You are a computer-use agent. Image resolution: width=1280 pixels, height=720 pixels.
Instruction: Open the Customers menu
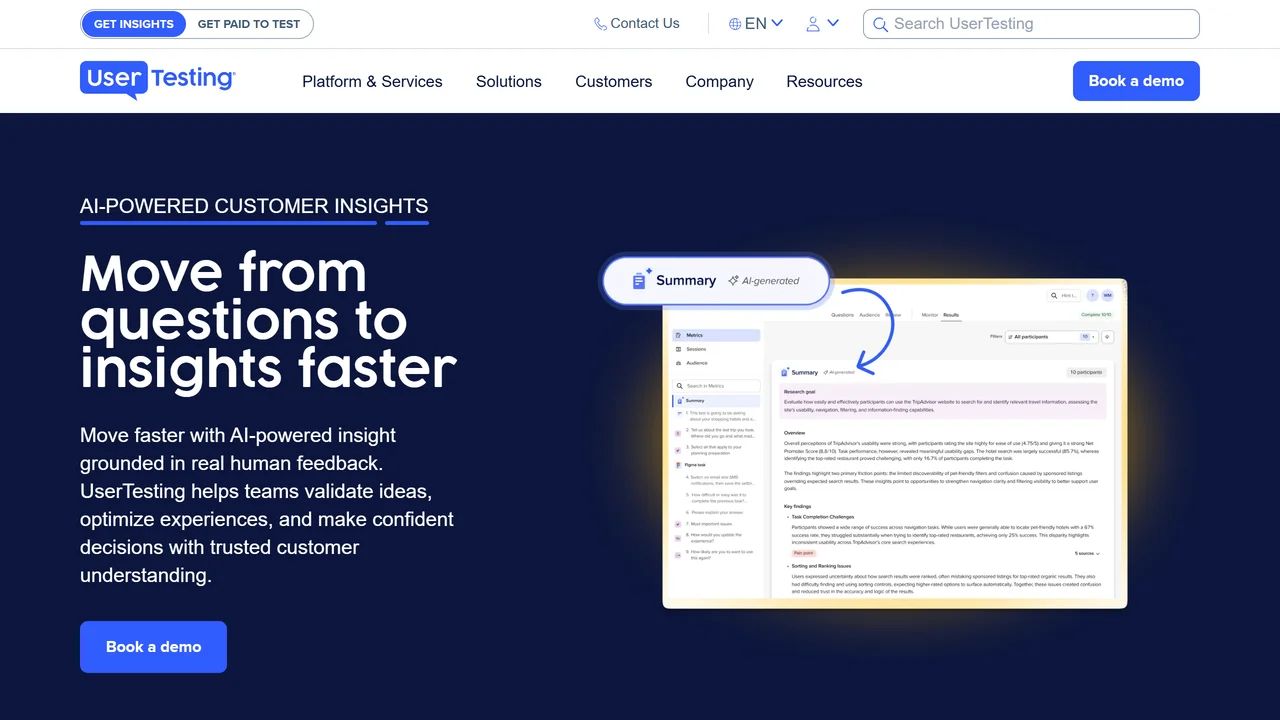613,81
